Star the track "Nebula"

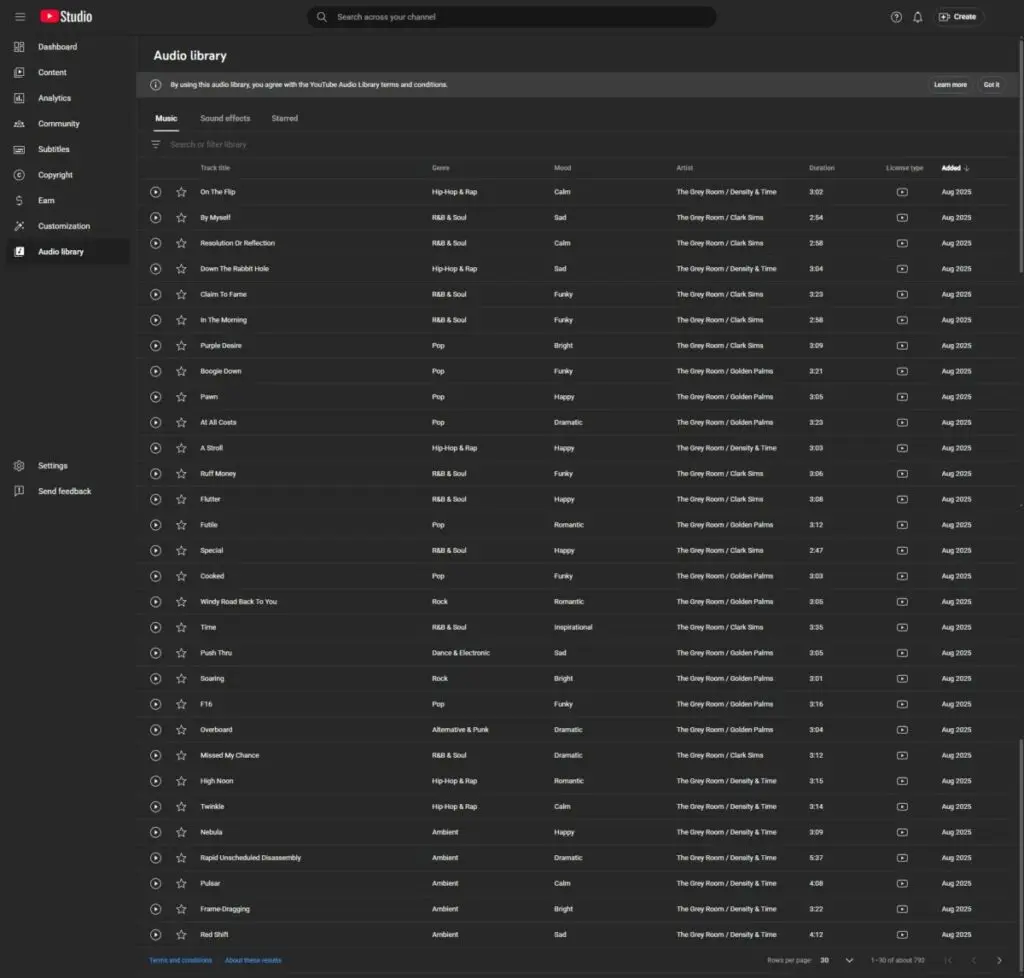click(x=181, y=832)
